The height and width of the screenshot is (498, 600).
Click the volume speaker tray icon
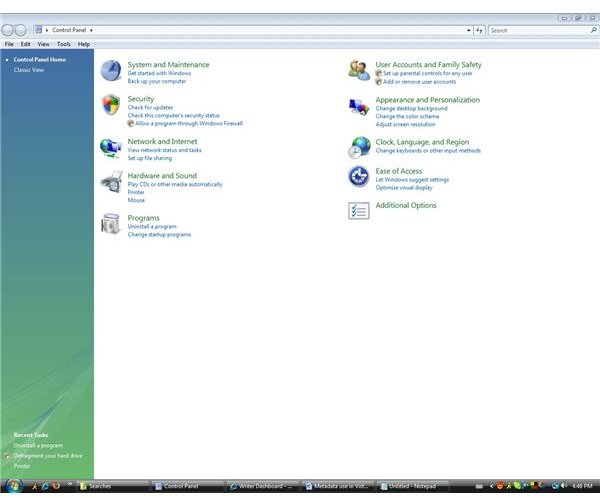click(x=564, y=486)
